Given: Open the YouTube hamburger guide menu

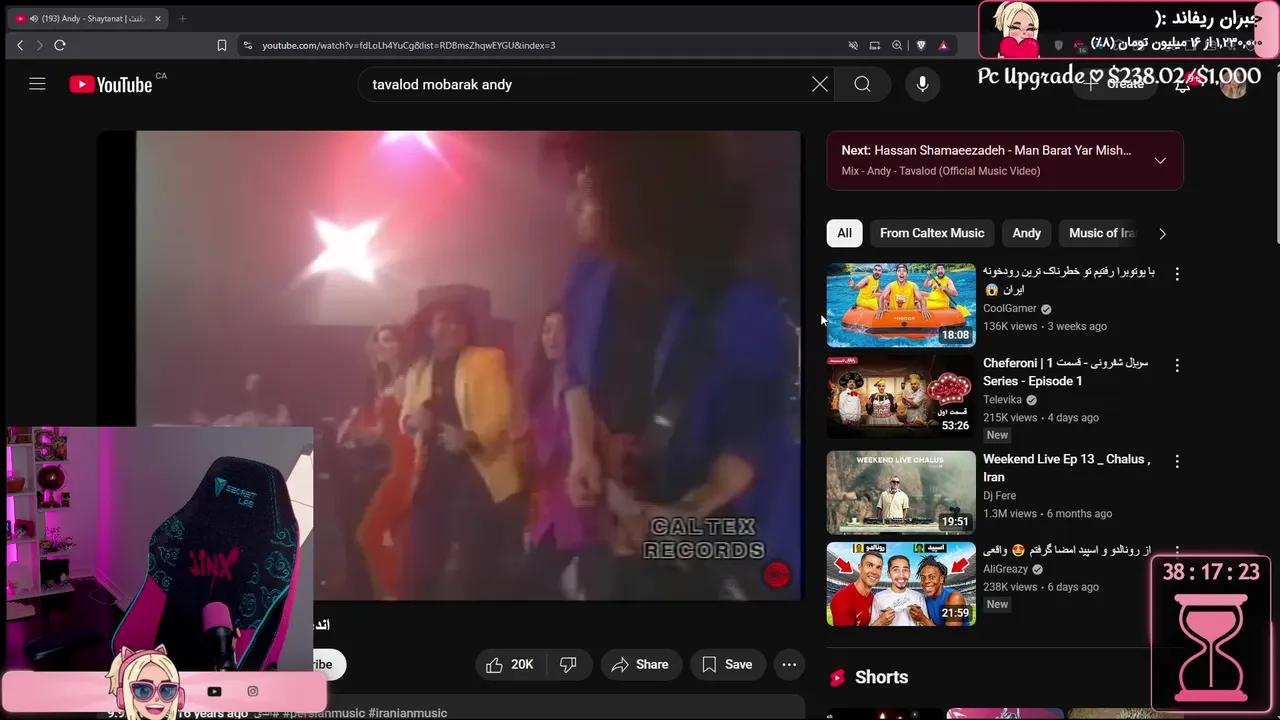Looking at the screenshot, I should (37, 84).
